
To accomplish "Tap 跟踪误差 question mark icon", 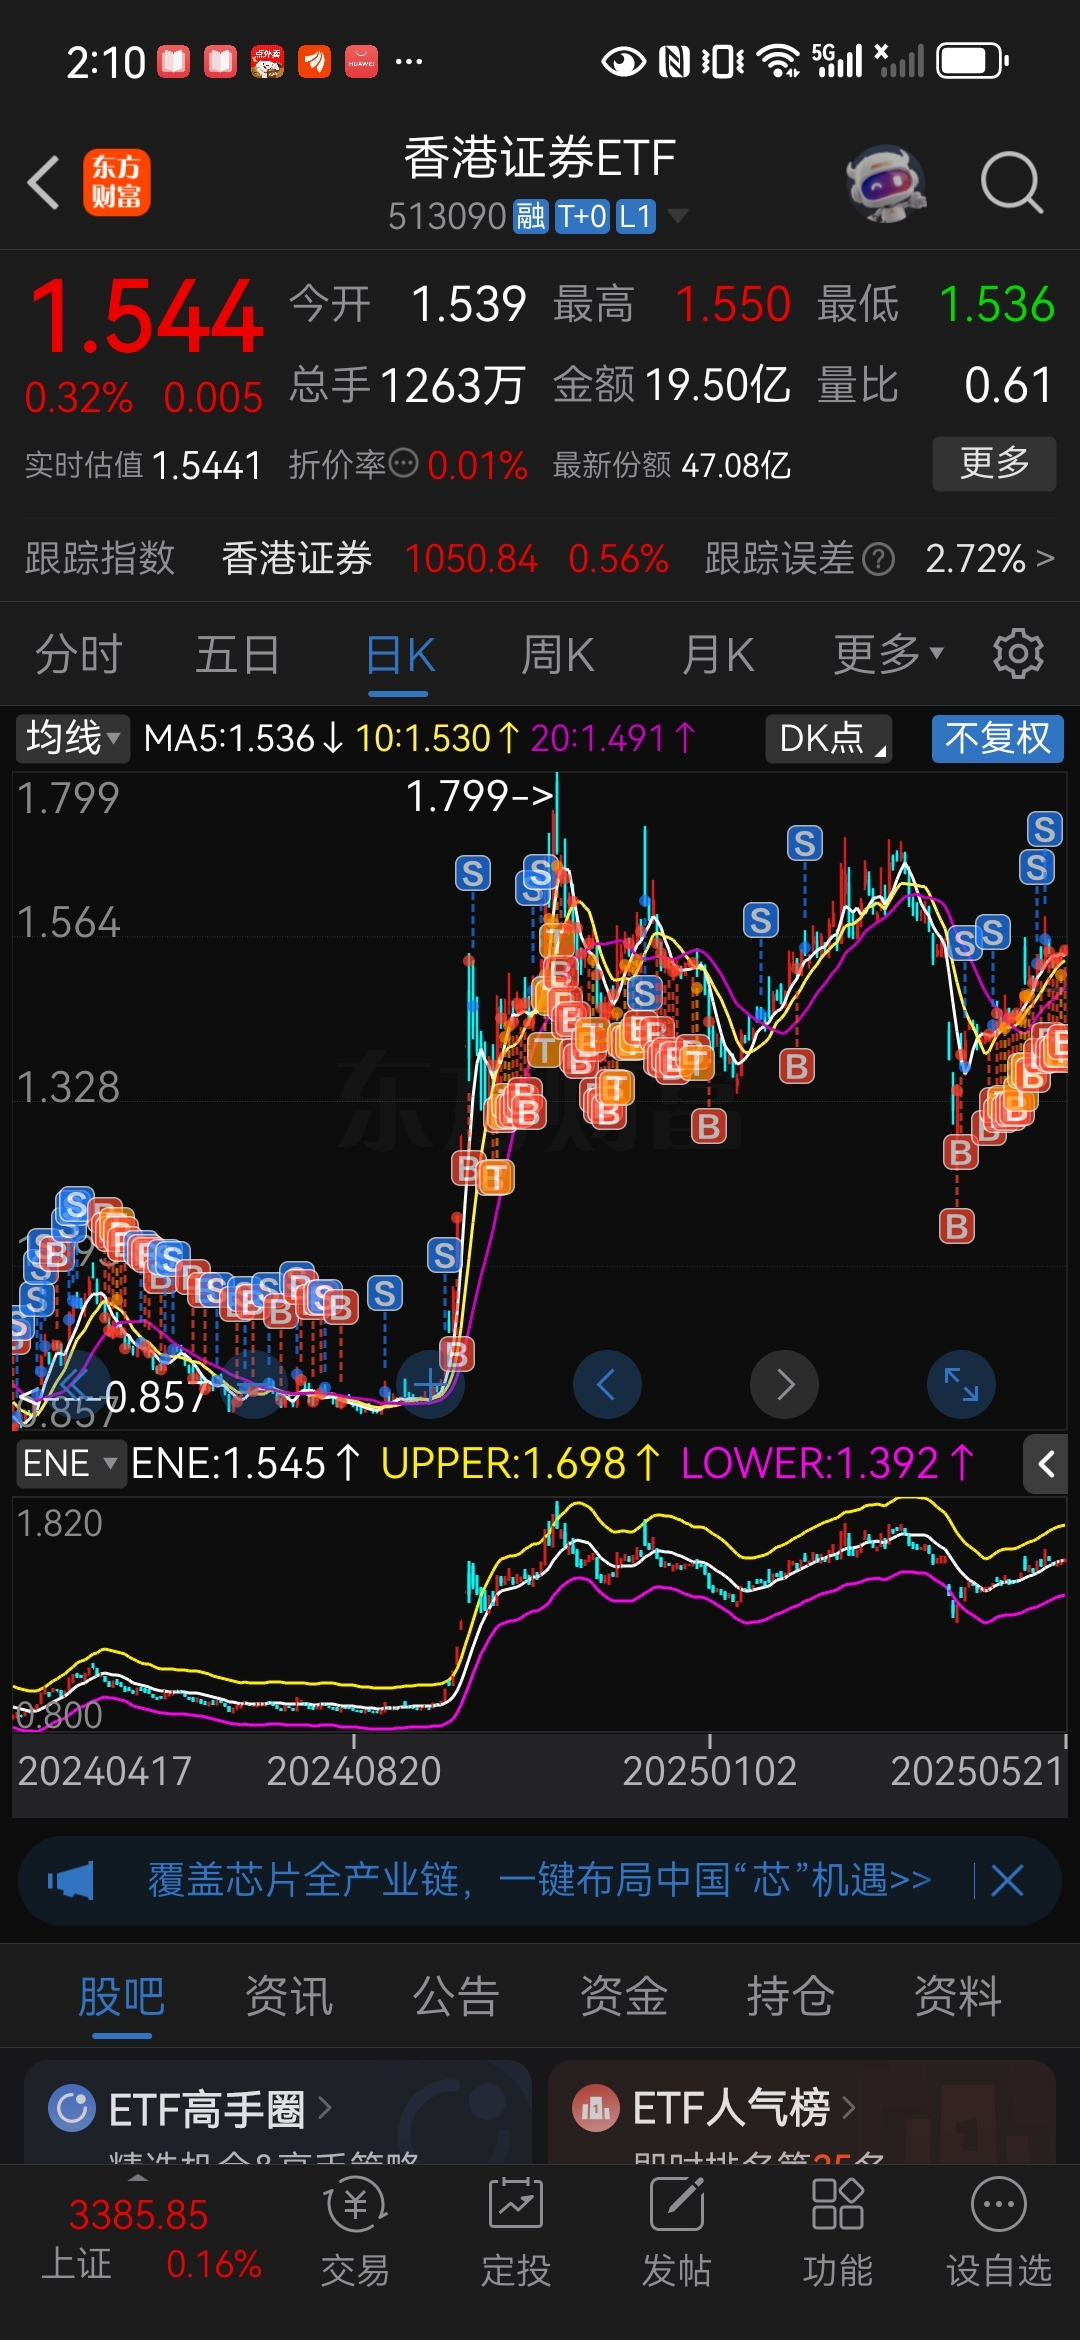I will 878,559.
